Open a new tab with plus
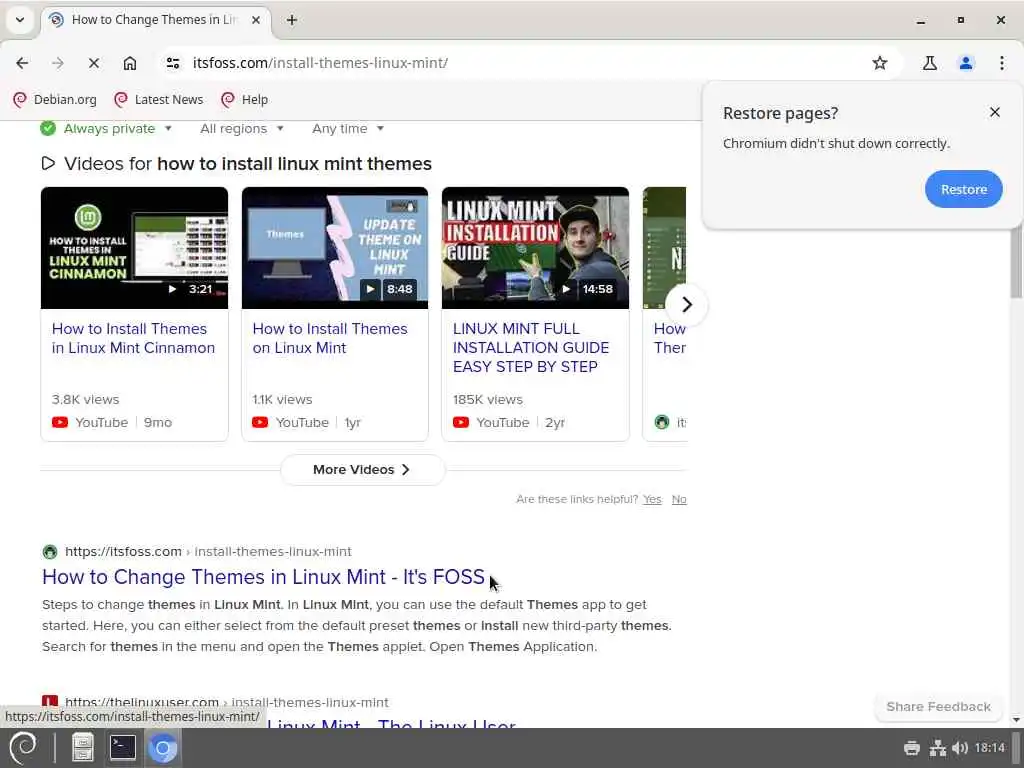Viewport: 1024px width, 768px height. coord(292,20)
